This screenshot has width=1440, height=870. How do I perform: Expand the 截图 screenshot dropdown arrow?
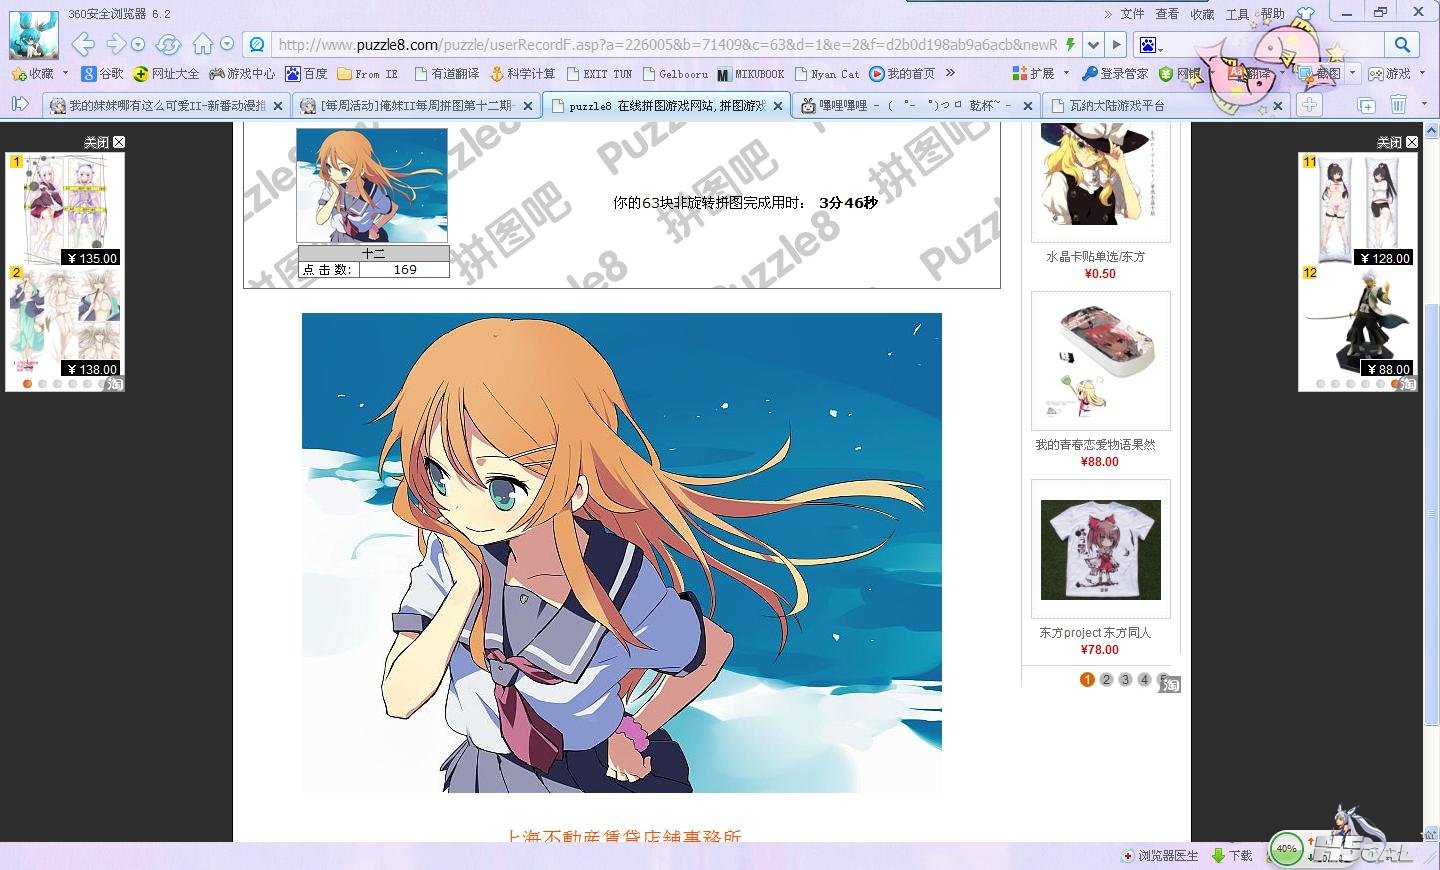1352,73
